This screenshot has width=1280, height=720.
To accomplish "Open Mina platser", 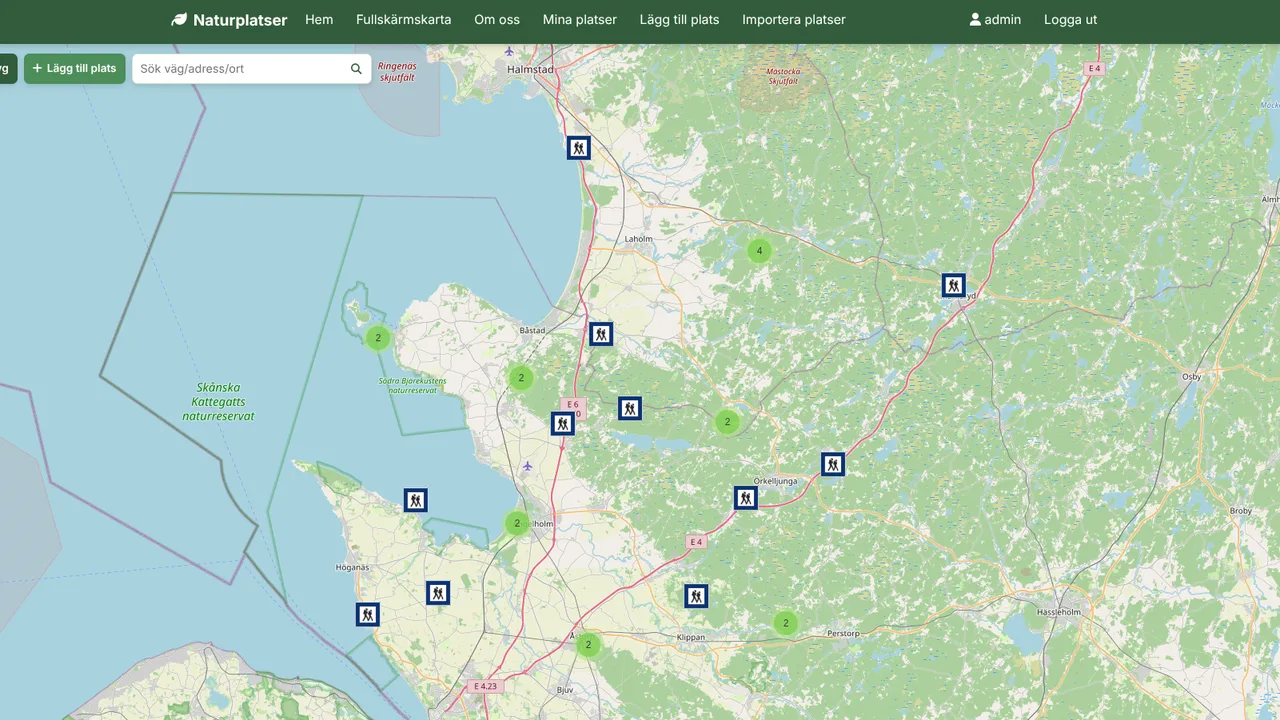I will tap(580, 20).
